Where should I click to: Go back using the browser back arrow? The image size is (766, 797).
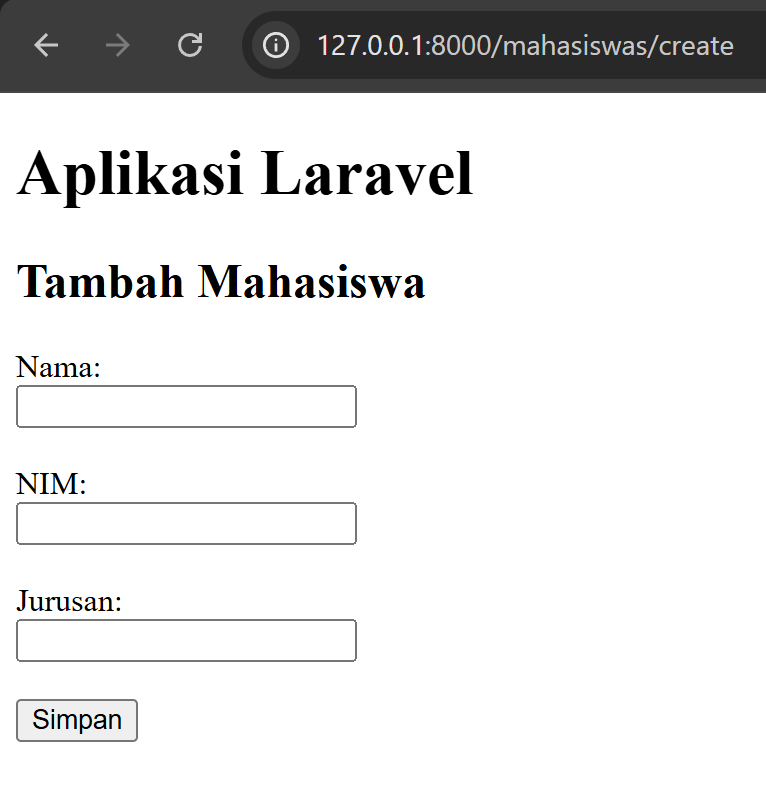[x=46, y=45]
